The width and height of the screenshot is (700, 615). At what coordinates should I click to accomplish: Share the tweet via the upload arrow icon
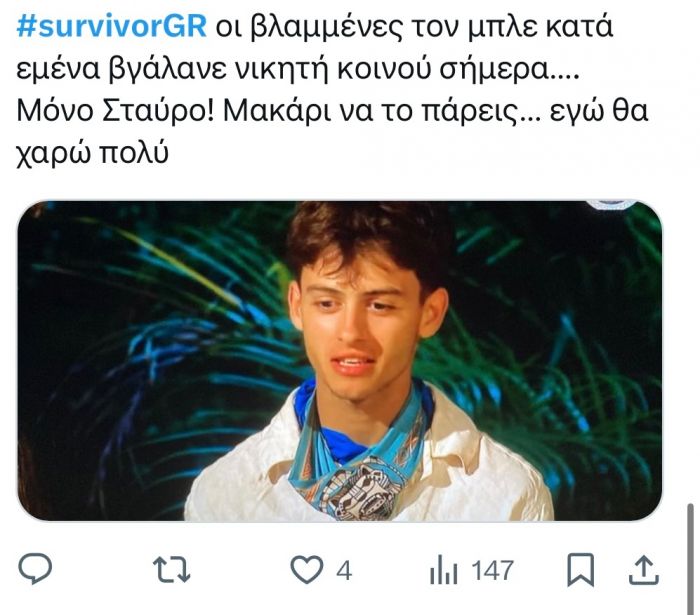(644, 569)
